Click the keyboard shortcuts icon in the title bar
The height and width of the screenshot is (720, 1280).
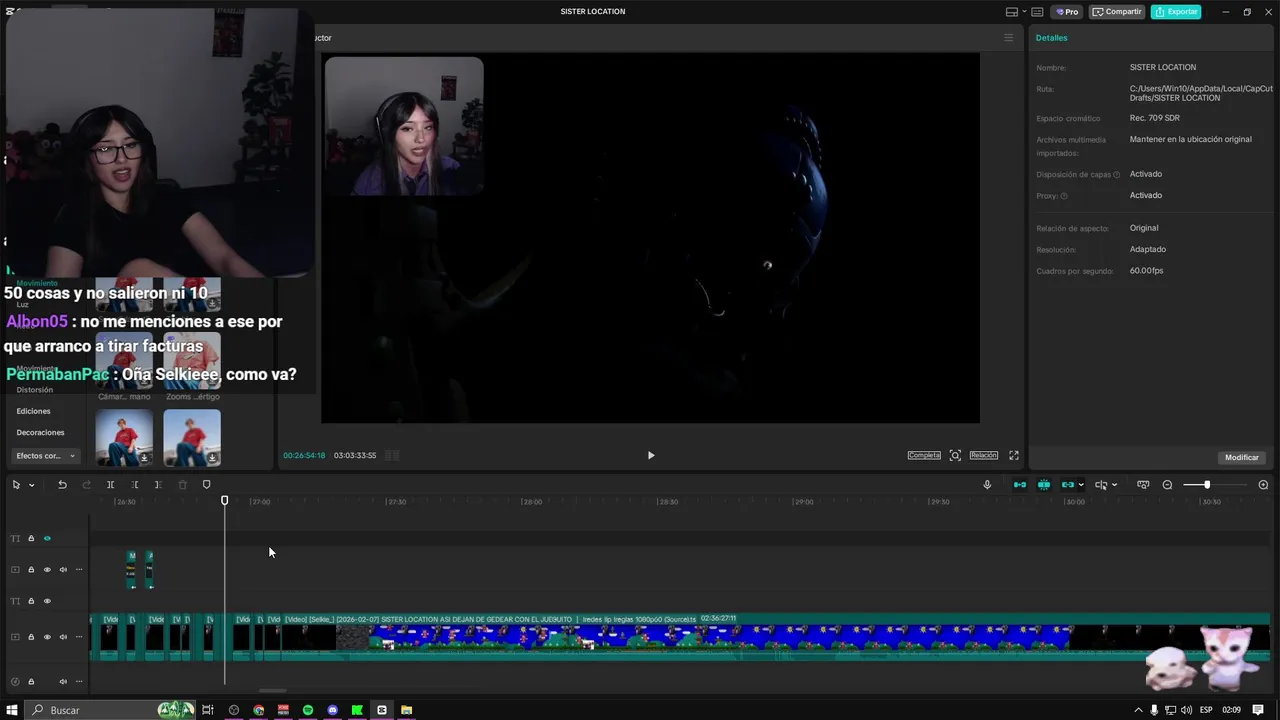coord(1037,12)
